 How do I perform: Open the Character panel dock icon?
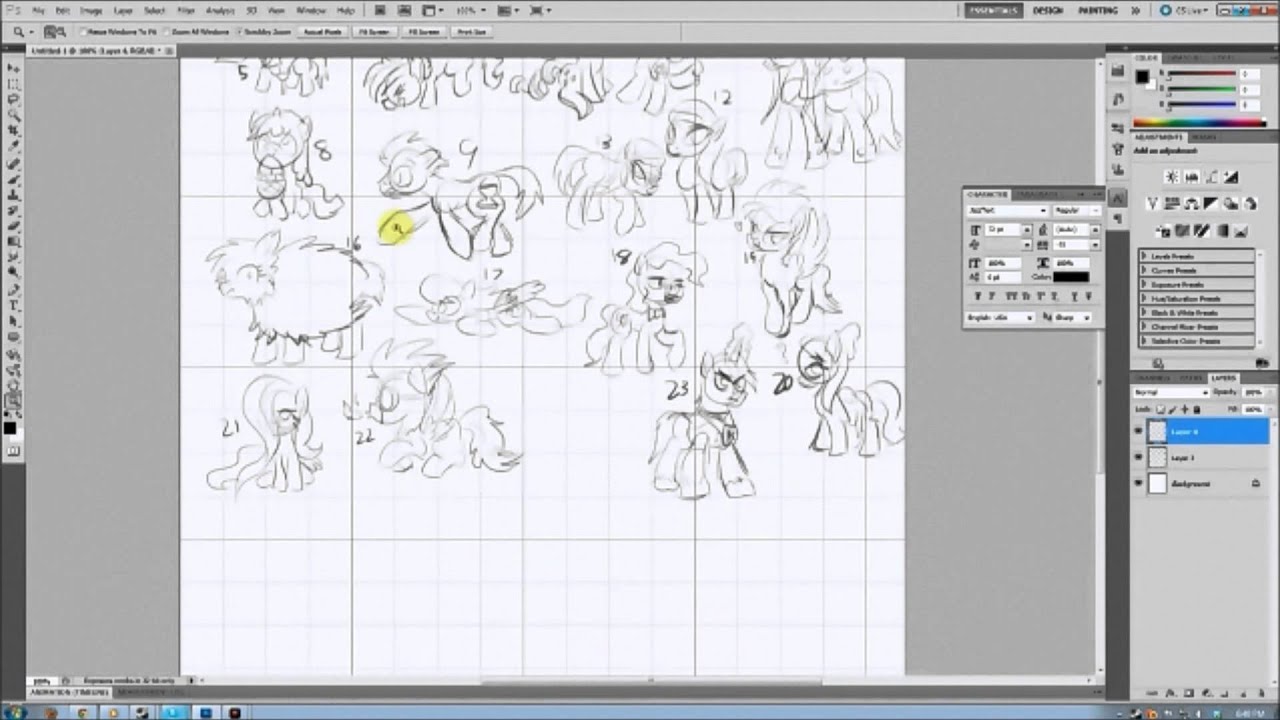point(1119,198)
